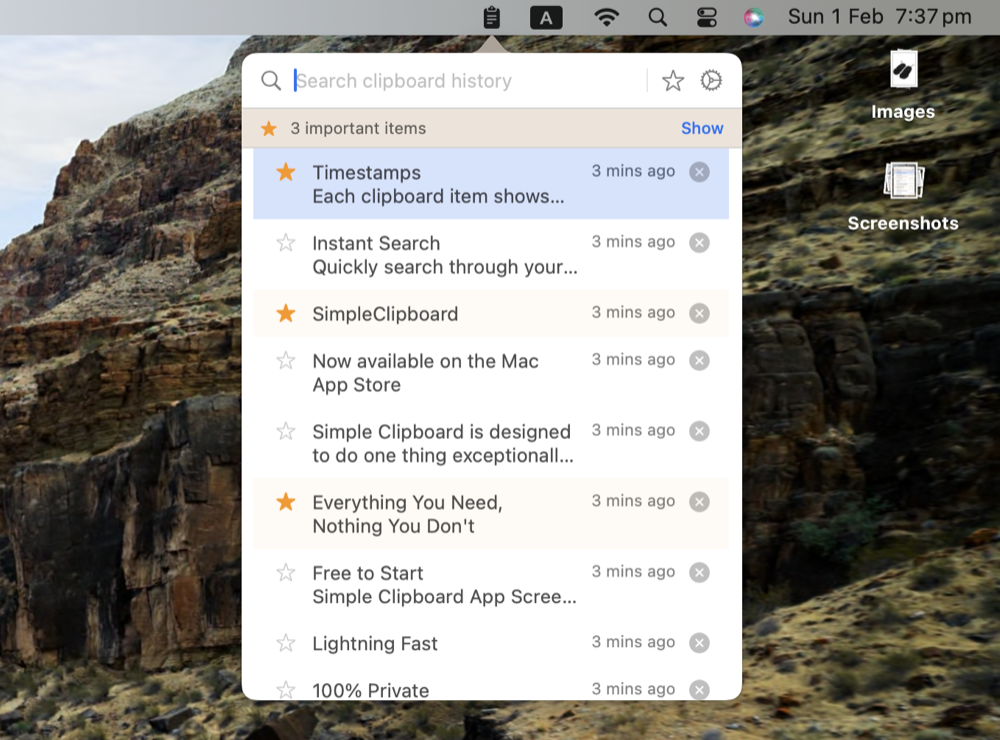Click the '3 mins ago' timestamp of Timestamps item
This screenshot has width=1000, height=740.
633,171
